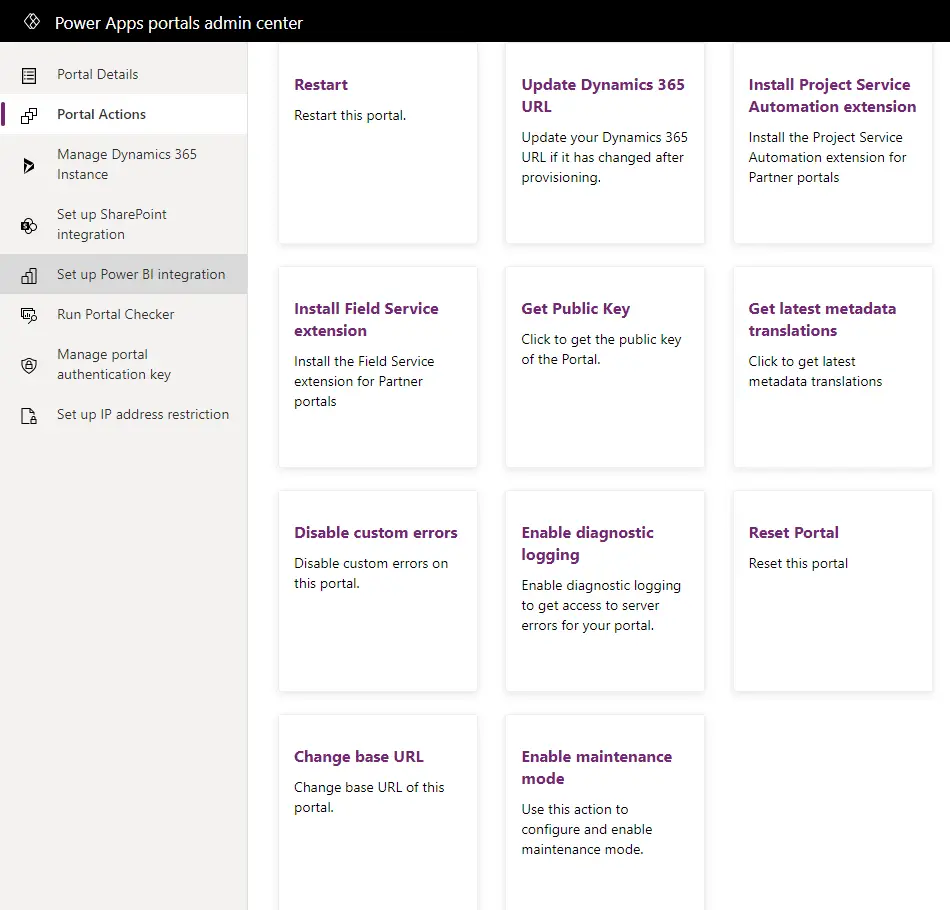Click 'Change base URL of this portal.' text

pos(369,797)
